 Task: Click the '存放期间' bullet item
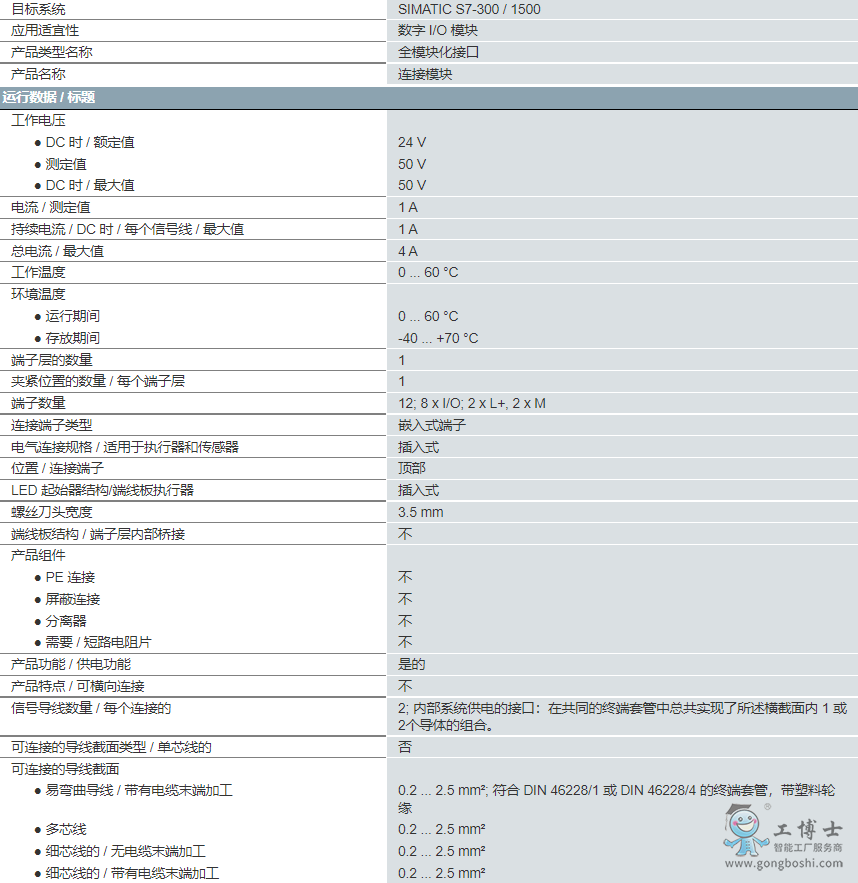point(73,338)
